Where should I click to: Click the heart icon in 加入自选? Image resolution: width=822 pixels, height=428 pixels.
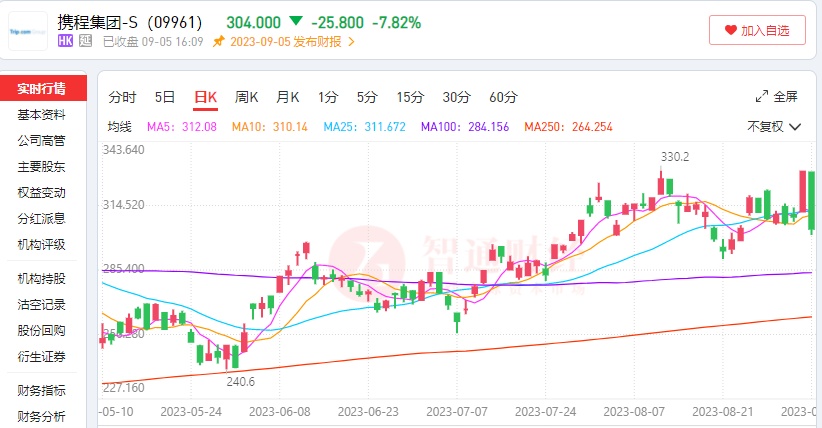click(731, 30)
